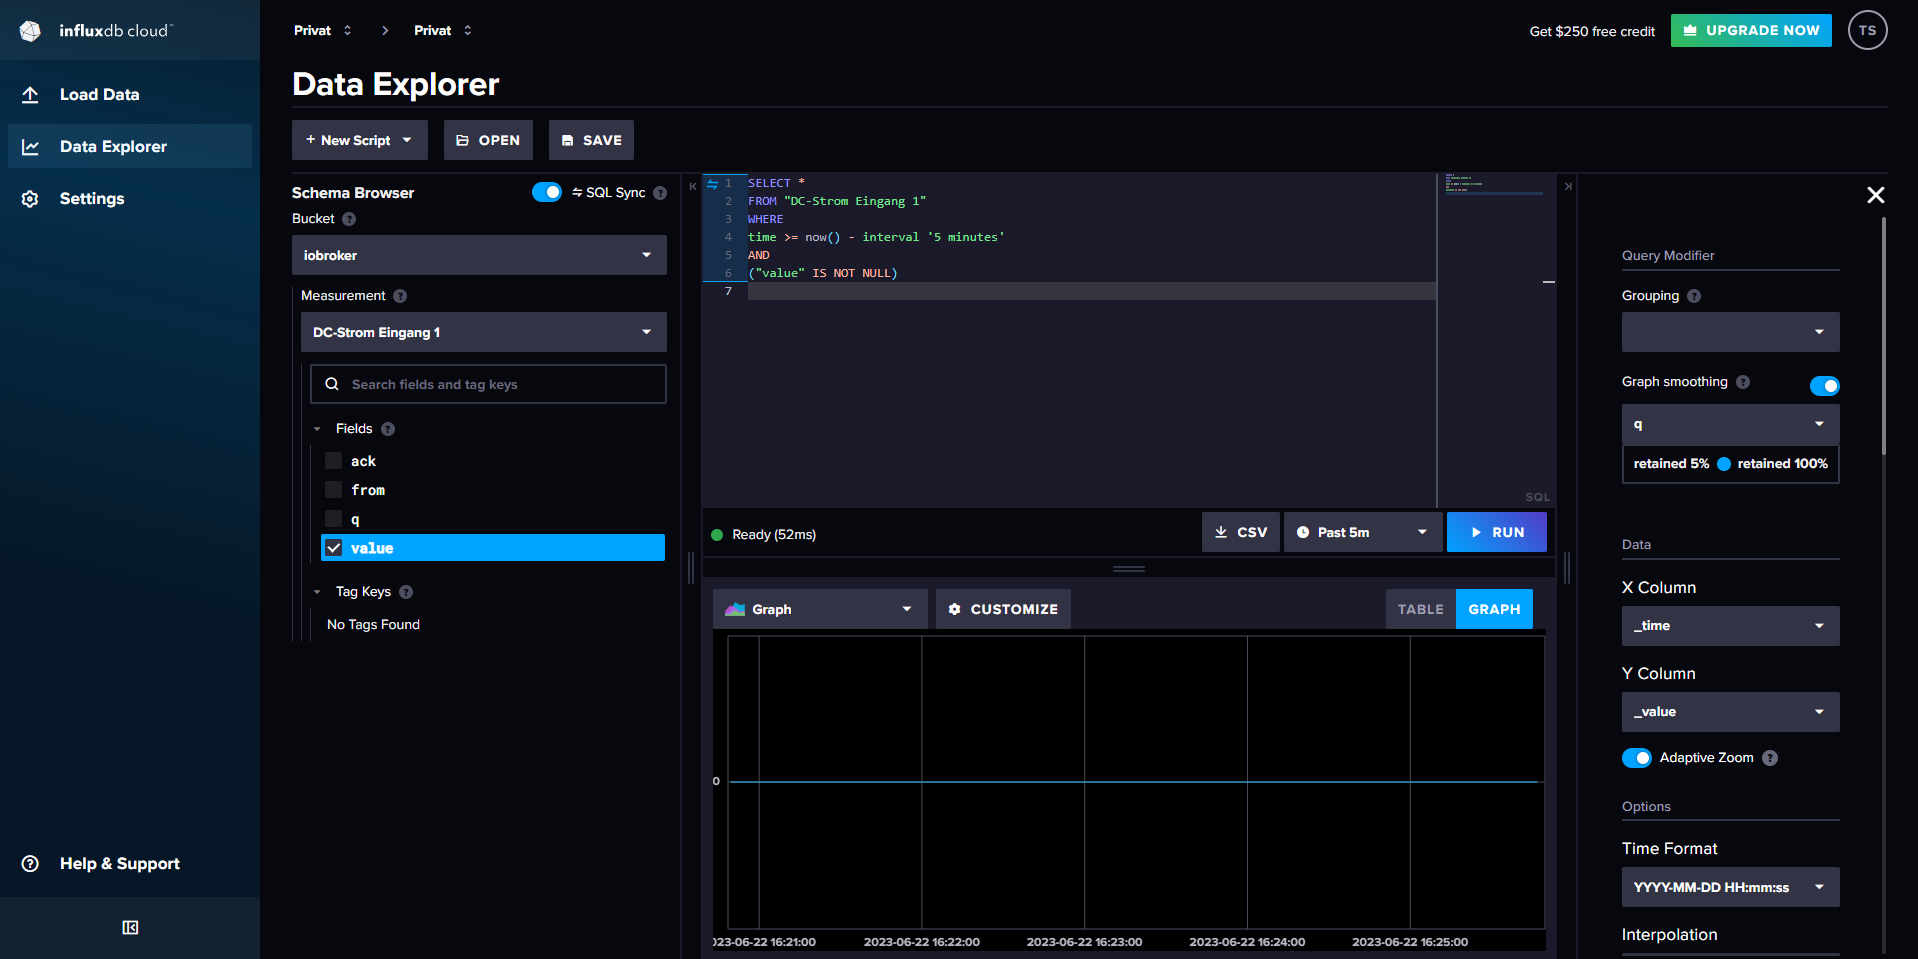Screen dimensions: 1918x959
Task: Open the Past 5m time range dropdown
Action: point(1362,532)
